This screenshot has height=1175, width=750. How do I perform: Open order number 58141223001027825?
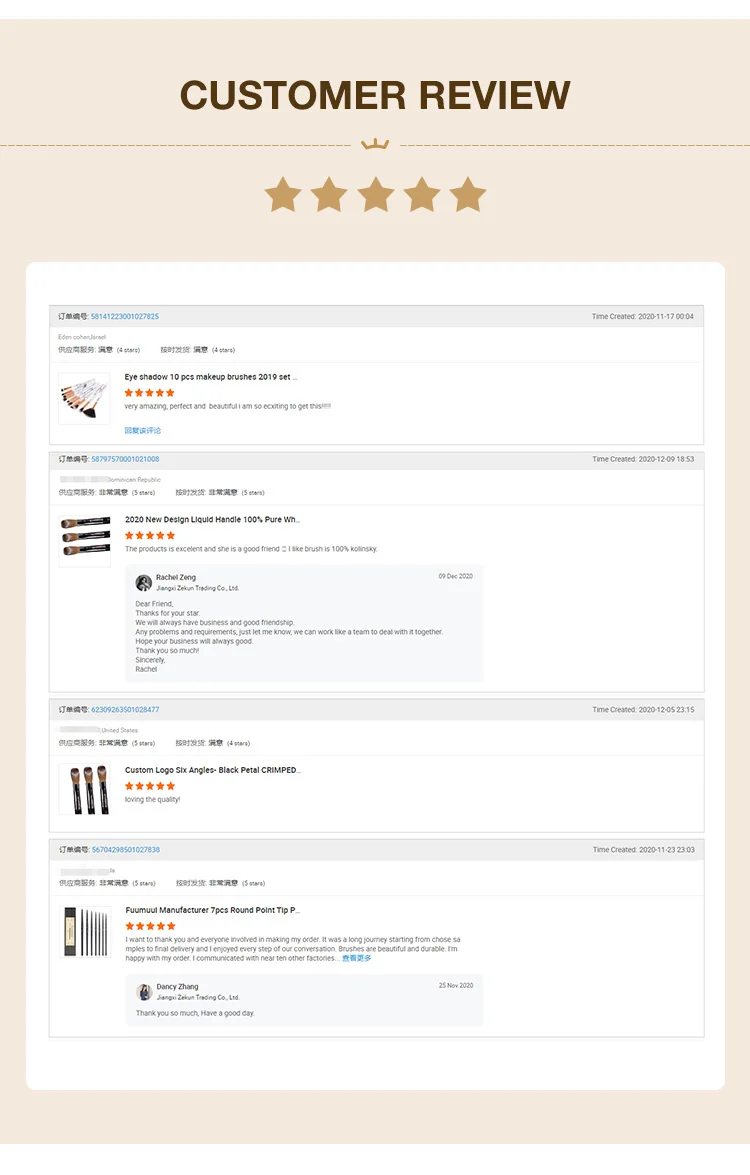(x=125, y=317)
